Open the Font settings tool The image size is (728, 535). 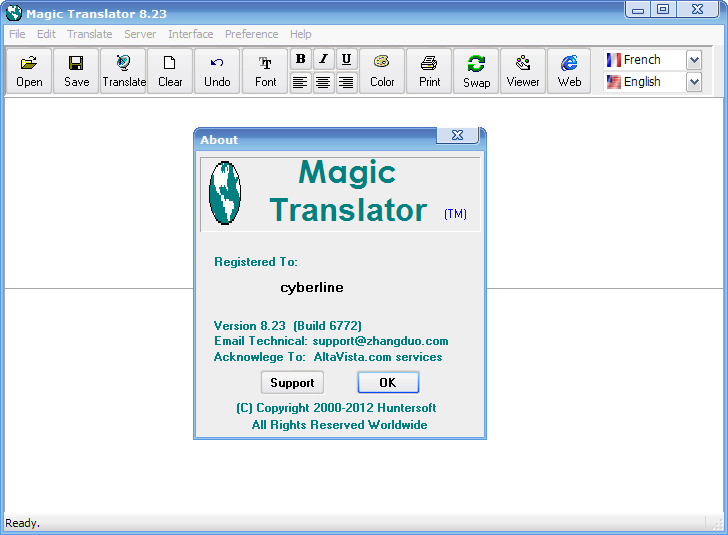[x=265, y=71]
